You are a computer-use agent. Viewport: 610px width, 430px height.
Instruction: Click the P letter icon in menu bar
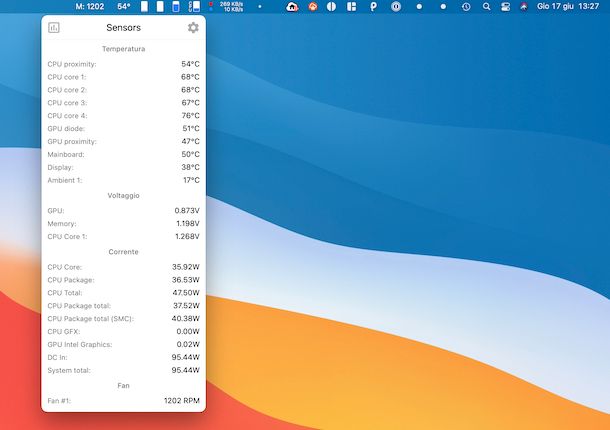[373, 7]
